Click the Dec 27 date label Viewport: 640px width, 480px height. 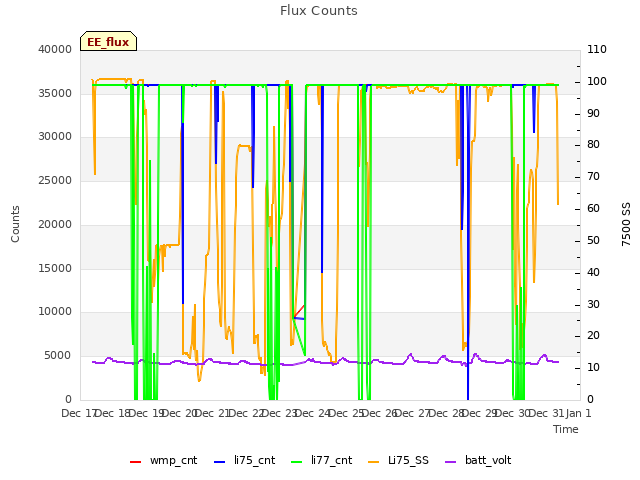(x=413, y=413)
